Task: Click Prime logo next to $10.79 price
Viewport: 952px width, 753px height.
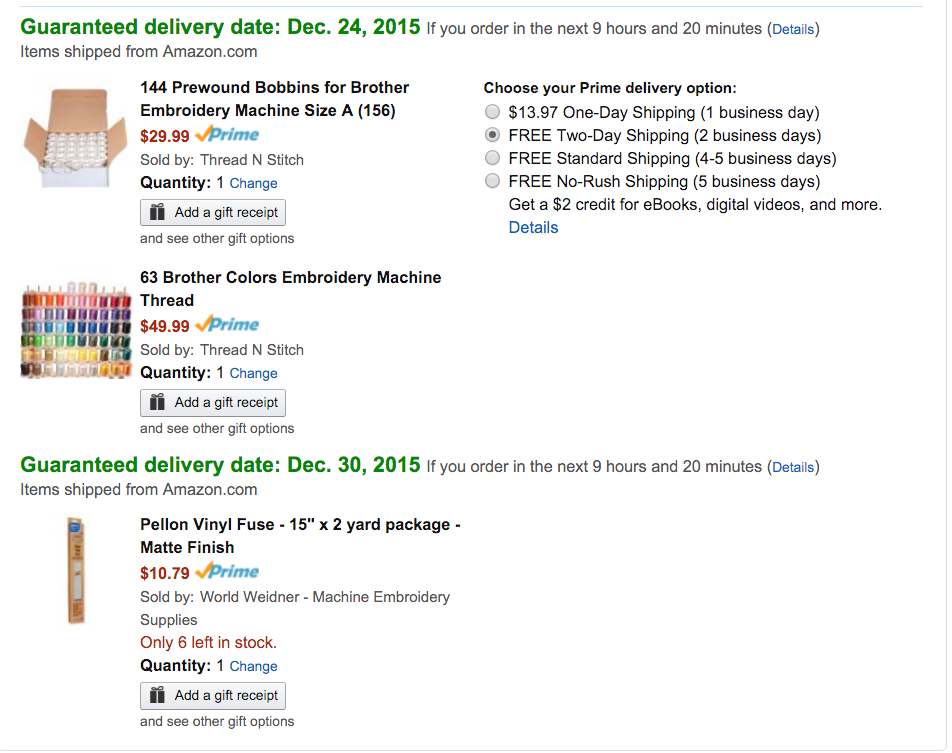Action: tap(228, 572)
